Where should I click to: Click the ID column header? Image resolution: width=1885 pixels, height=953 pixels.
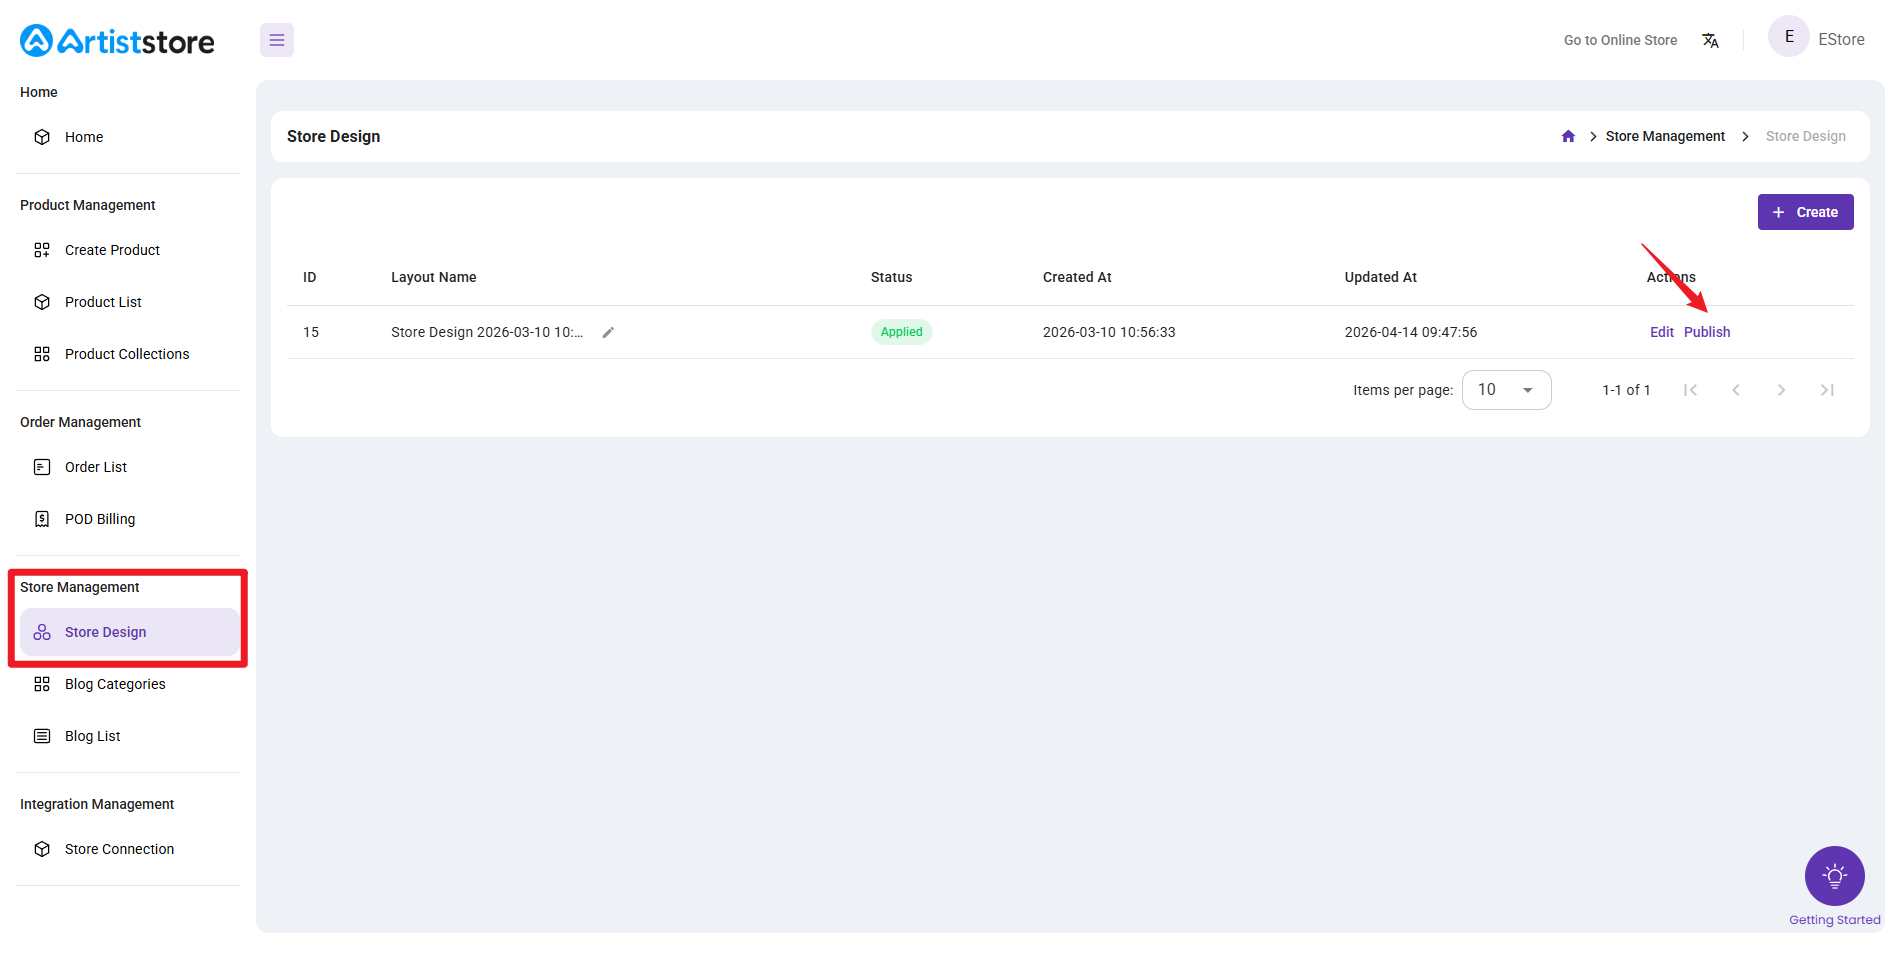[310, 277]
